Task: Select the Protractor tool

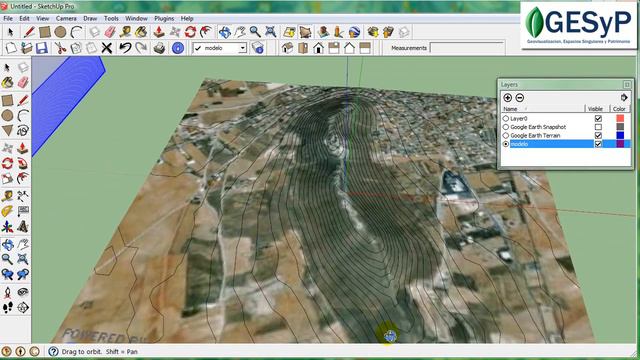Action: (x=7, y=211)
